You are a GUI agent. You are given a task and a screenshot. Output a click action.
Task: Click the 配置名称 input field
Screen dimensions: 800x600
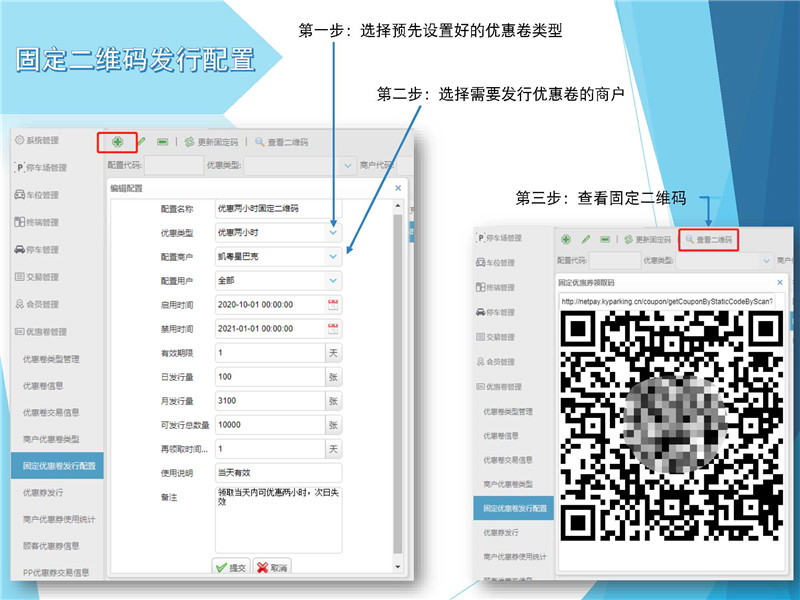(x=278, y=209)
